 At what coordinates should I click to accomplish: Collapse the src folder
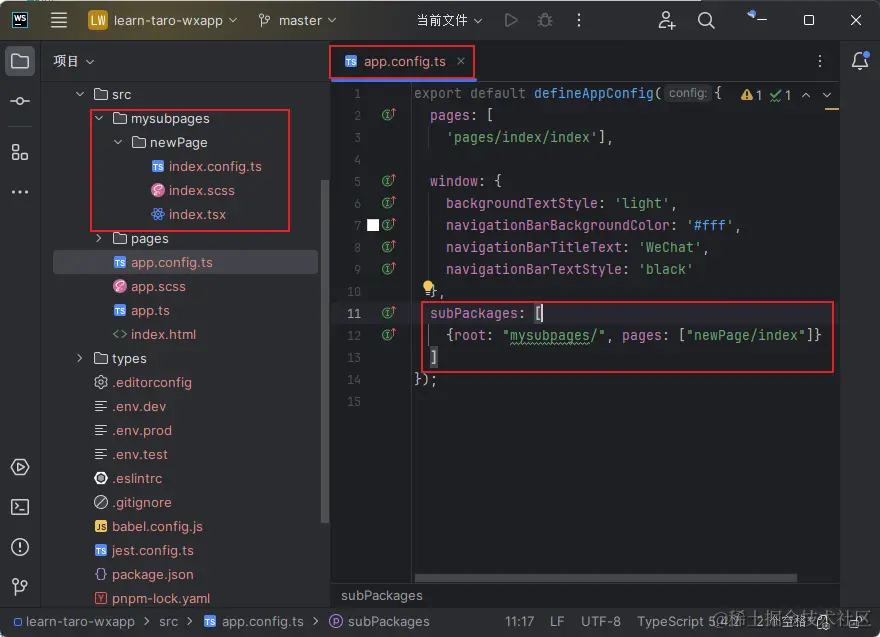tap(80, 94)
